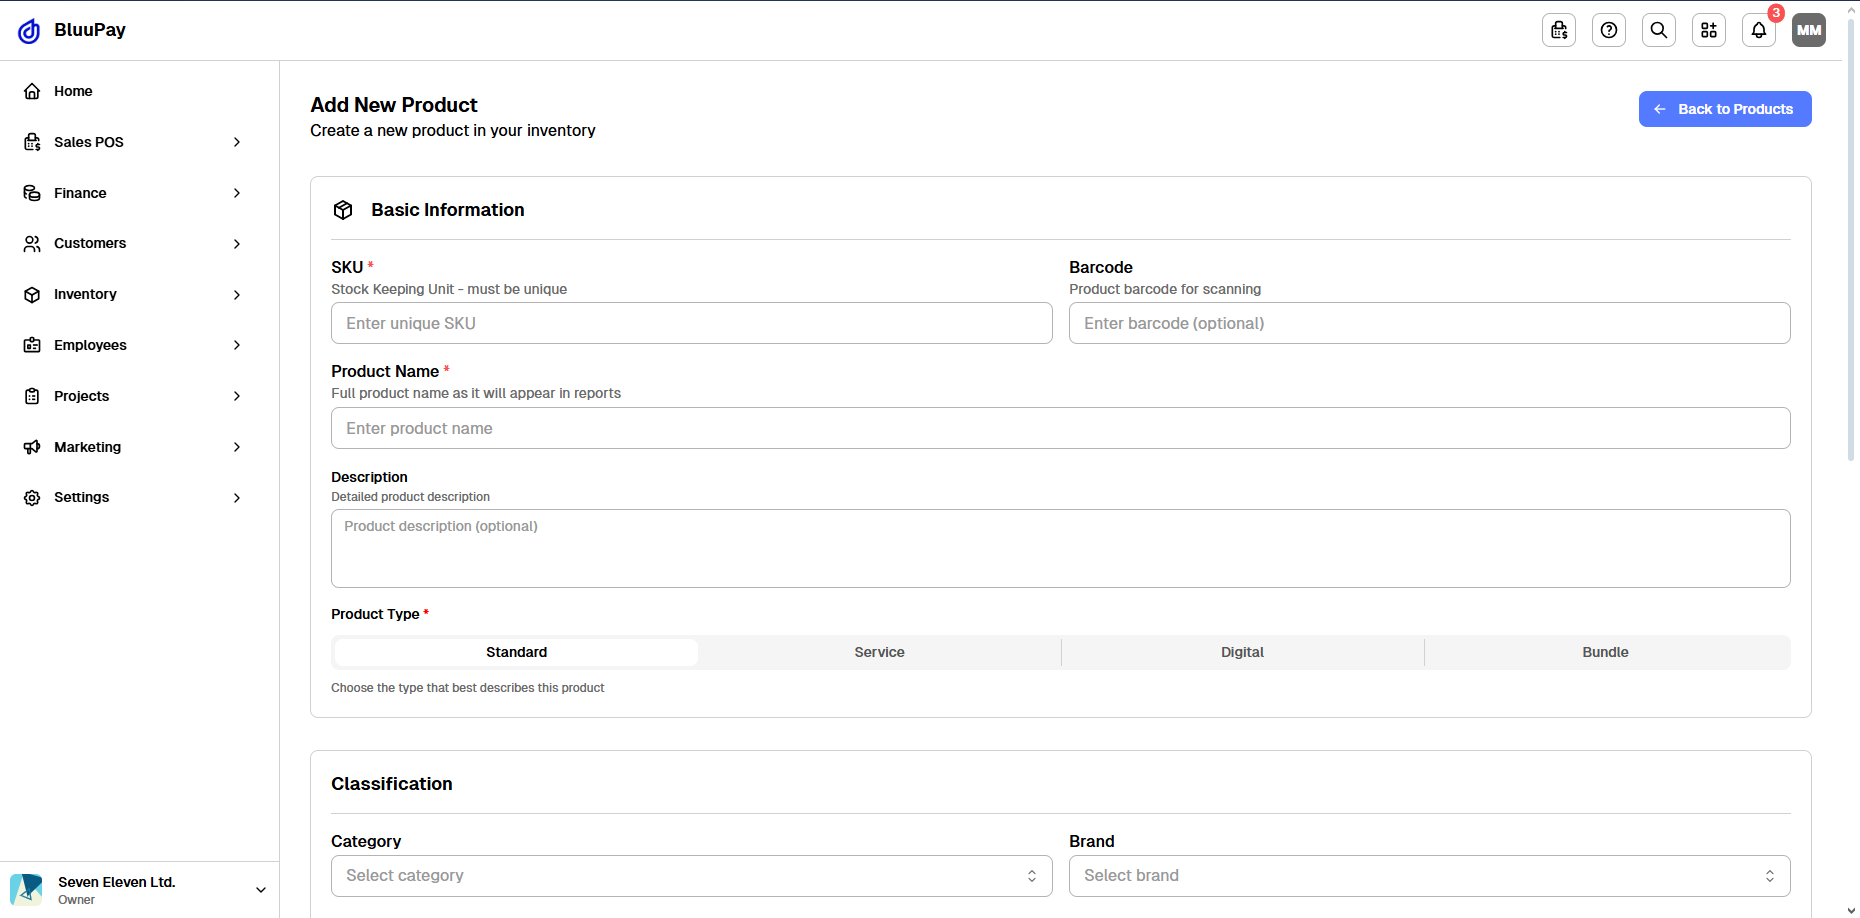The width and height of the screenshot is (1860, 918).
Task: Pick the Bundle product type
Action: tap(1605, 652)
